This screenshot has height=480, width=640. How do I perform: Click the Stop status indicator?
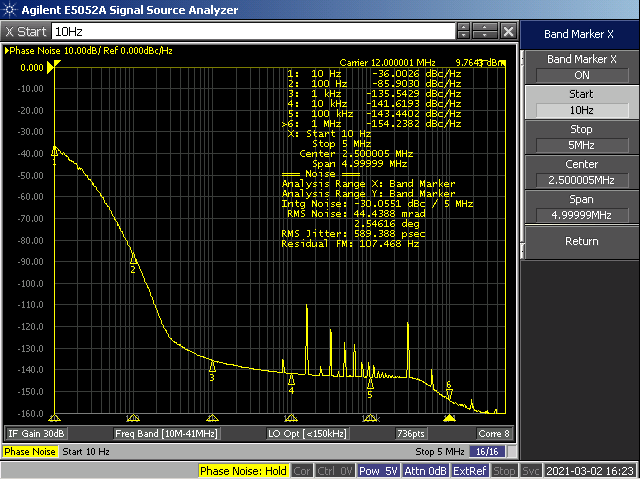pyautogui.click(x=504, y=471)
